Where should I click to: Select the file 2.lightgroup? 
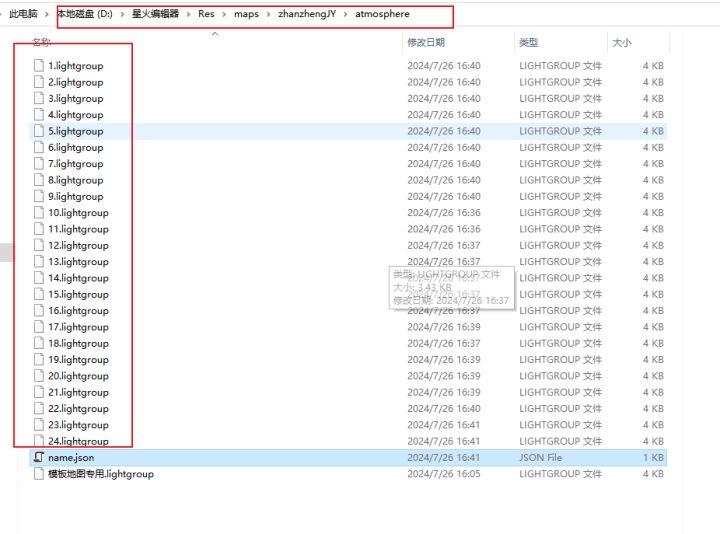coord(76,82)
